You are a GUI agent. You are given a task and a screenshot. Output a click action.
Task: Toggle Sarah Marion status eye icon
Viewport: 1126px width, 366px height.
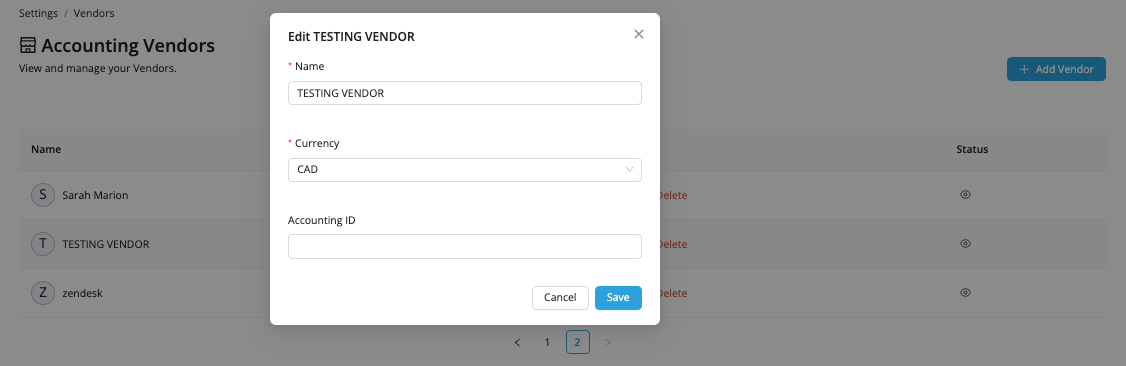(965, 194)
